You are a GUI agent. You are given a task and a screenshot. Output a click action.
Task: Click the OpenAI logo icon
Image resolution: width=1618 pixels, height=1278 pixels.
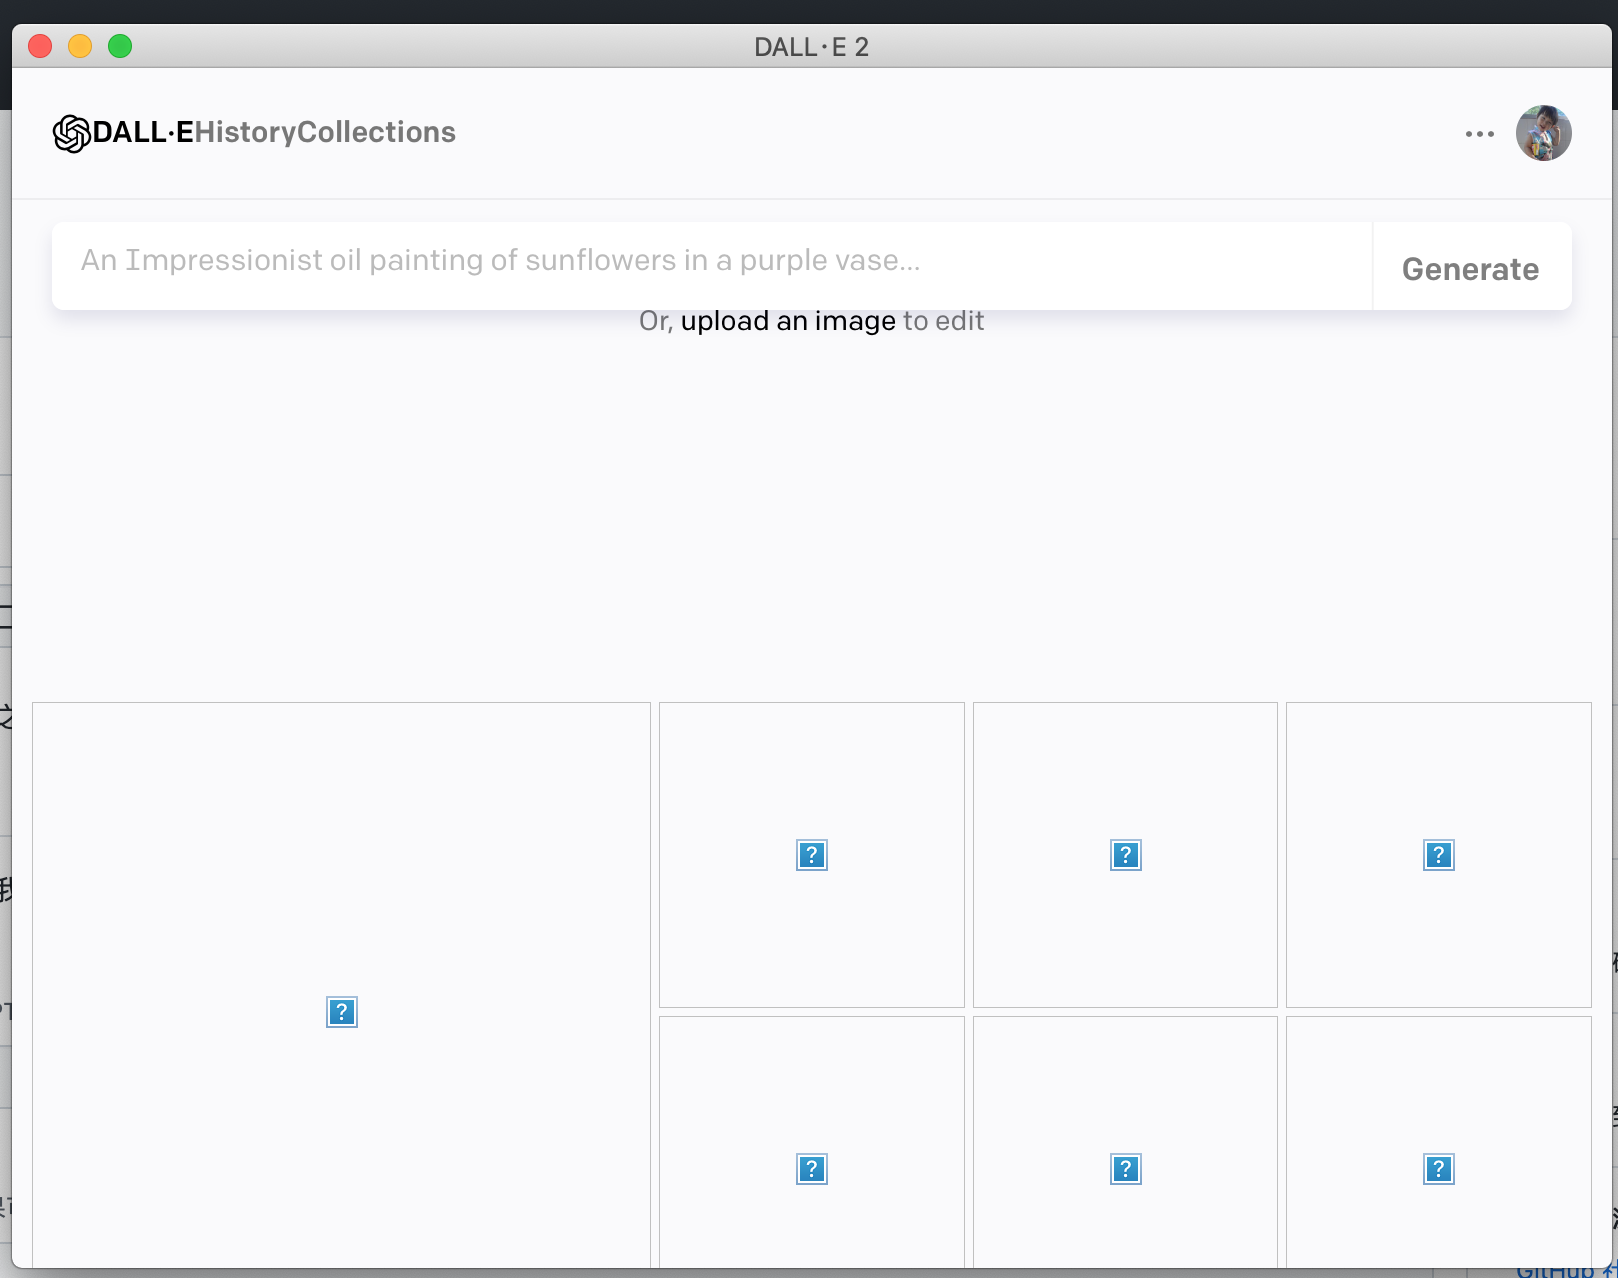pos(72,133)
